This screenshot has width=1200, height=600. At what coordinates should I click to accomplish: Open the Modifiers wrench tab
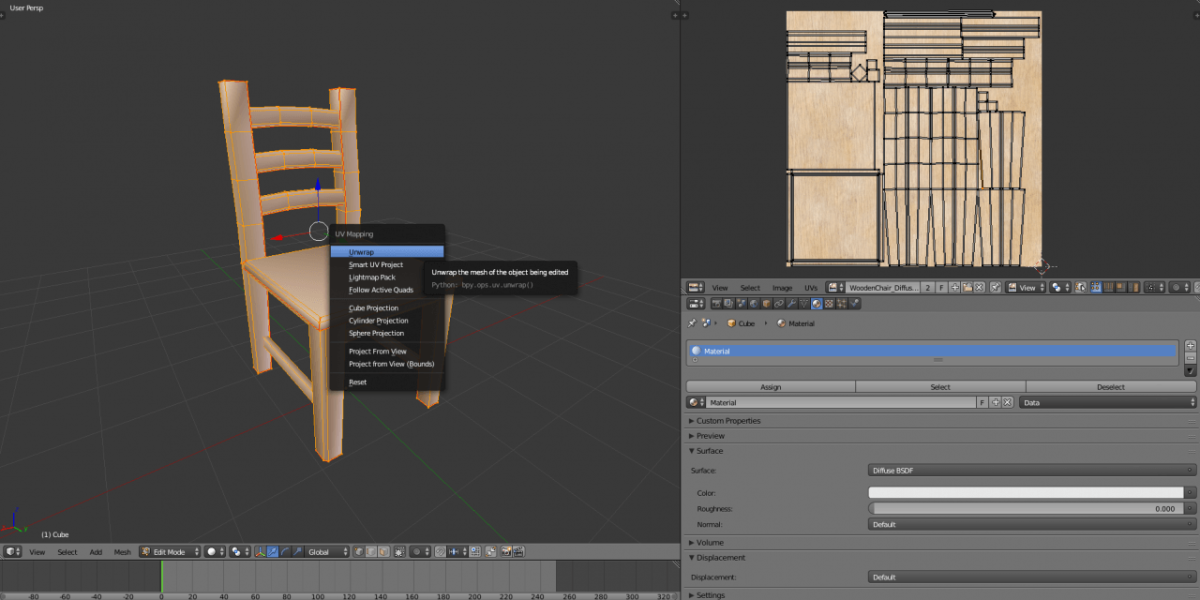790,304
